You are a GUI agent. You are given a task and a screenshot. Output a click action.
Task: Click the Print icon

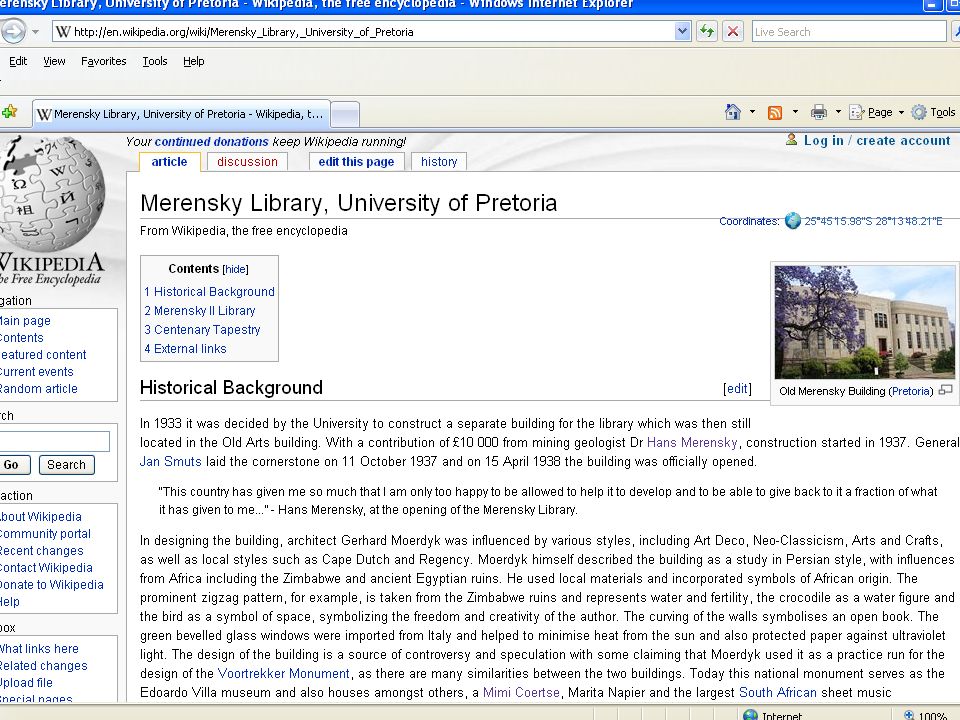tap(819, 112)
